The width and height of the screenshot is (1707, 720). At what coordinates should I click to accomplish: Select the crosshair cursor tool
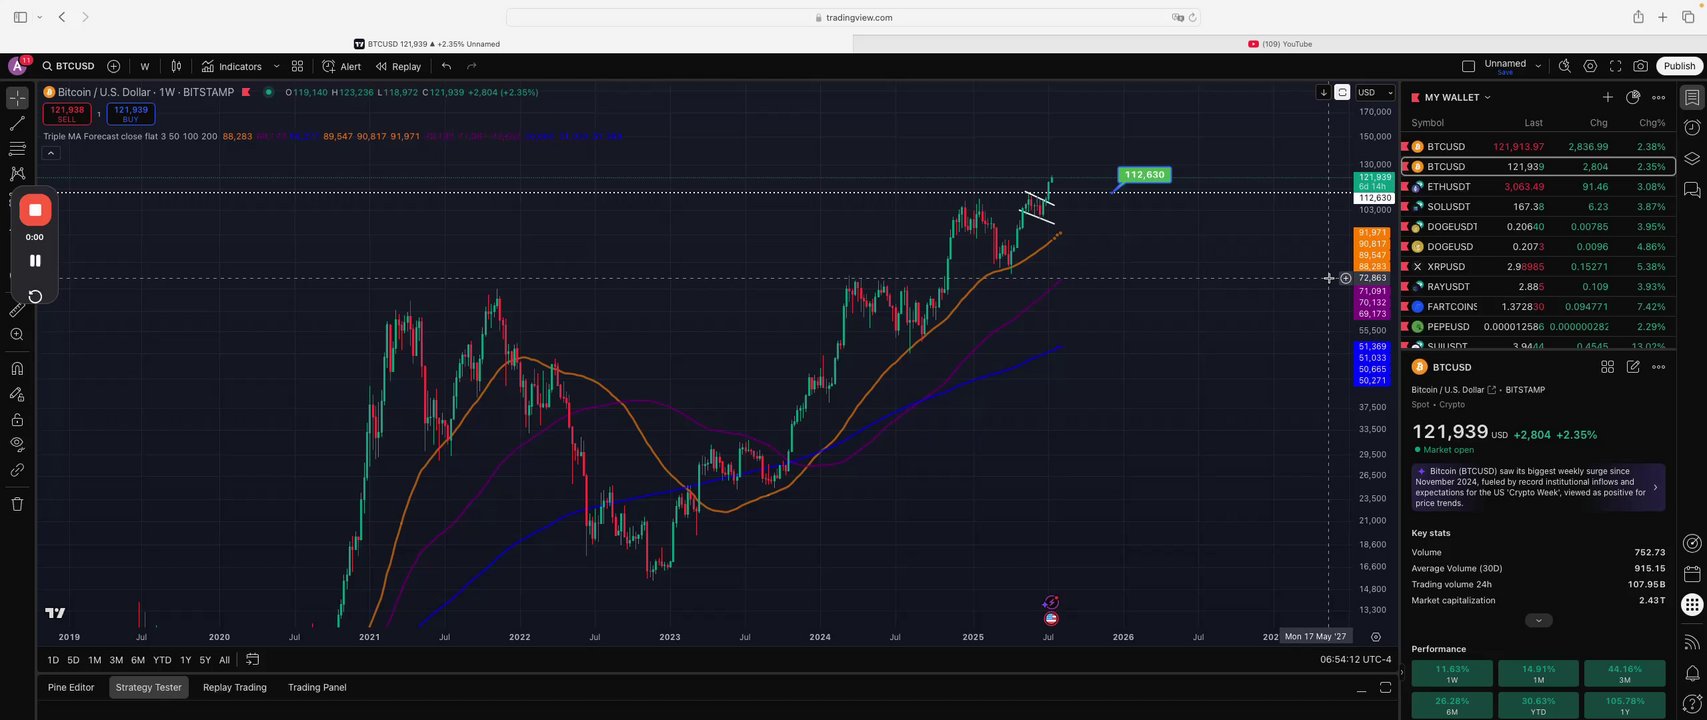tap(17, 98)
